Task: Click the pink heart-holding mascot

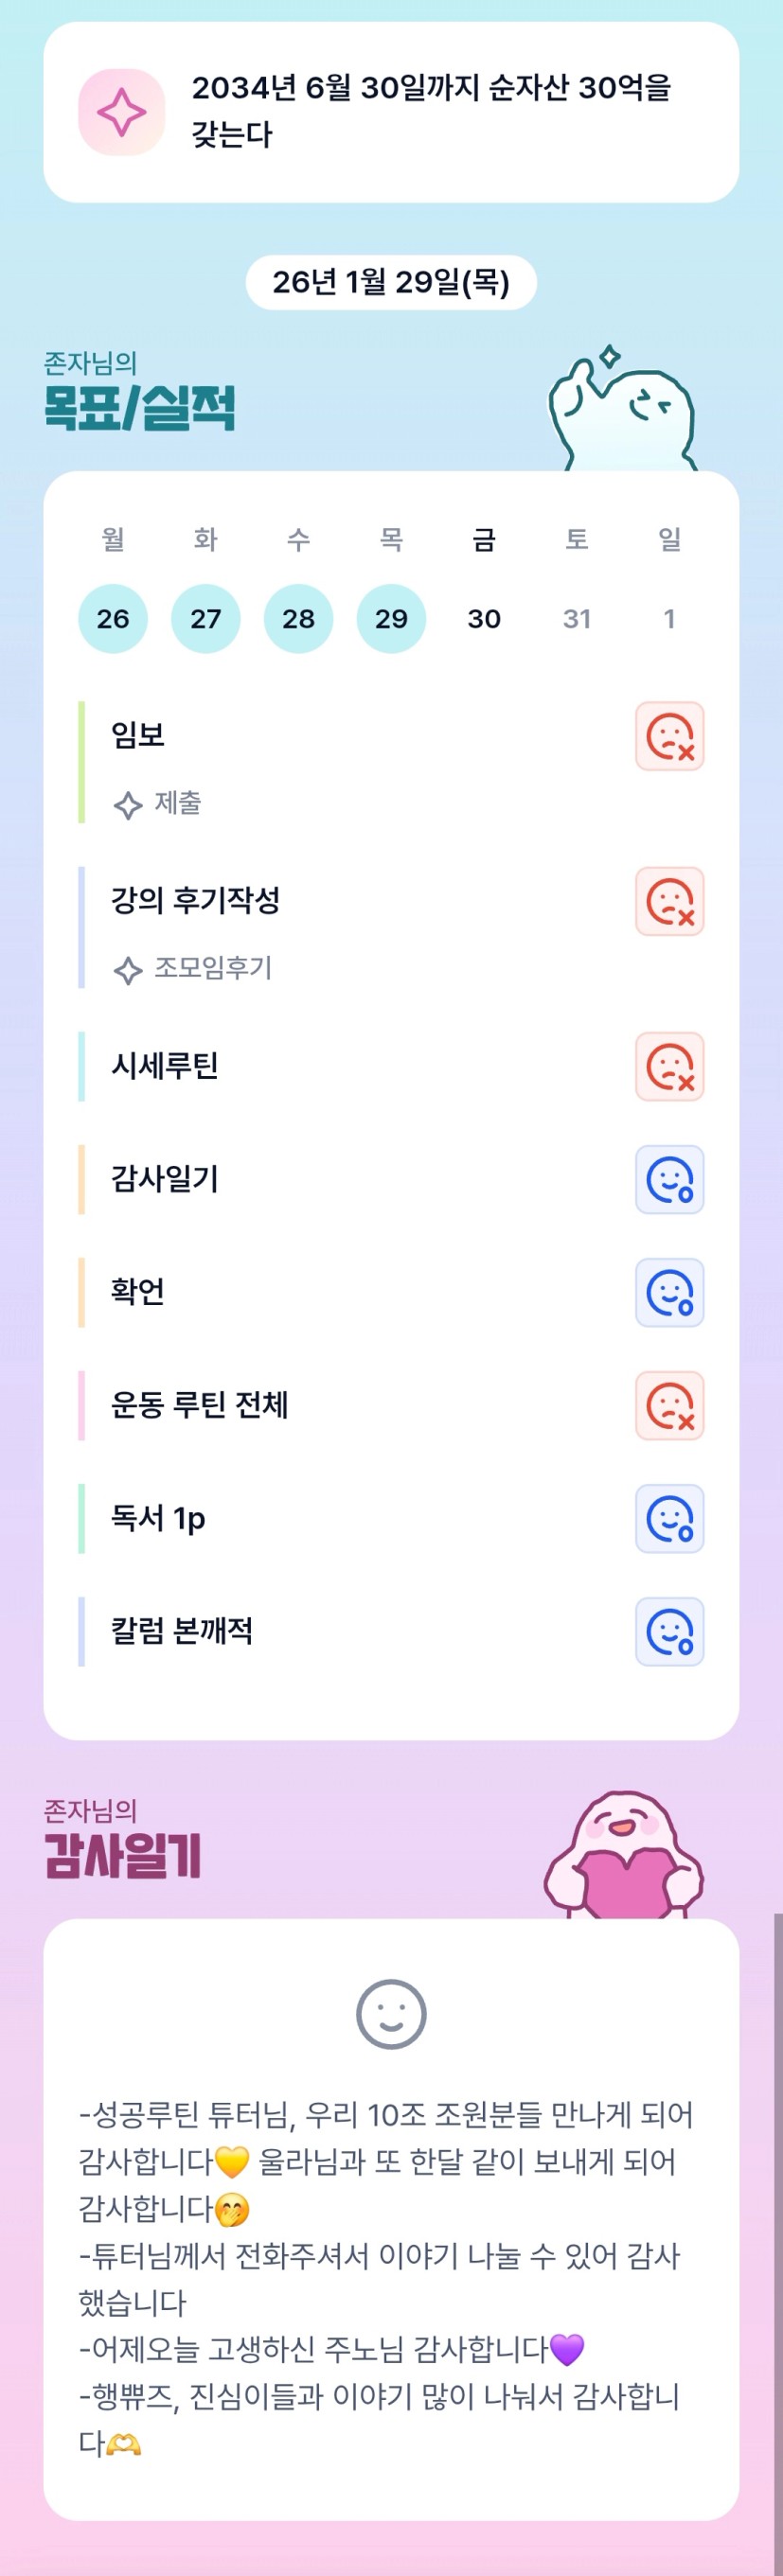Action: pos(623,1859)
